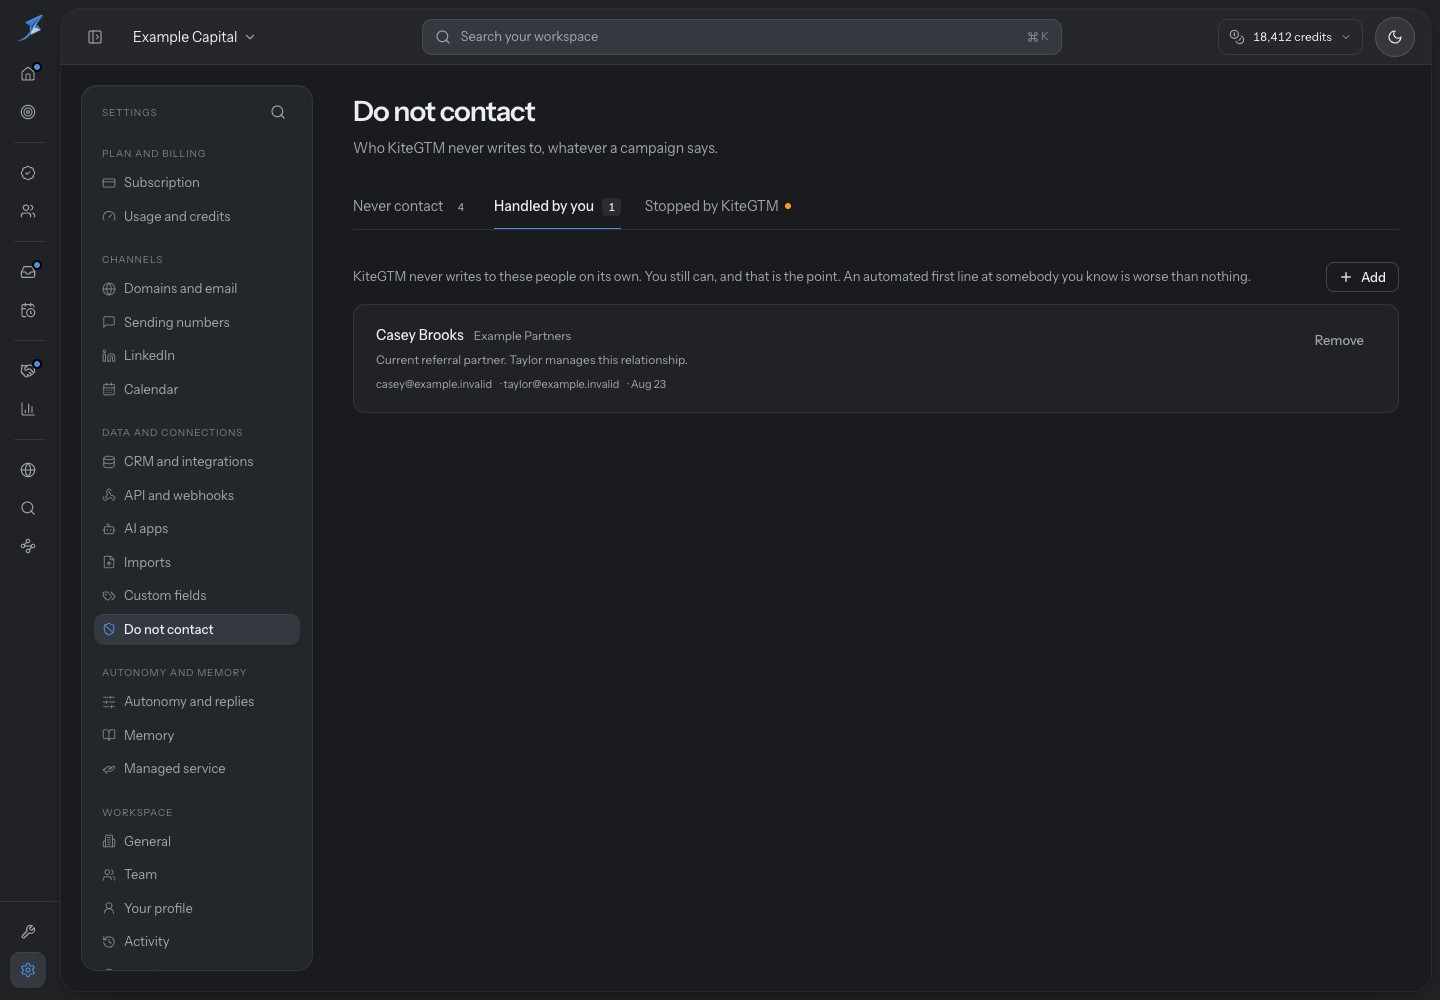Open the calendar-clock icon in left rail
Viewport: 1440px width, 1000px height.
point(28,310)
